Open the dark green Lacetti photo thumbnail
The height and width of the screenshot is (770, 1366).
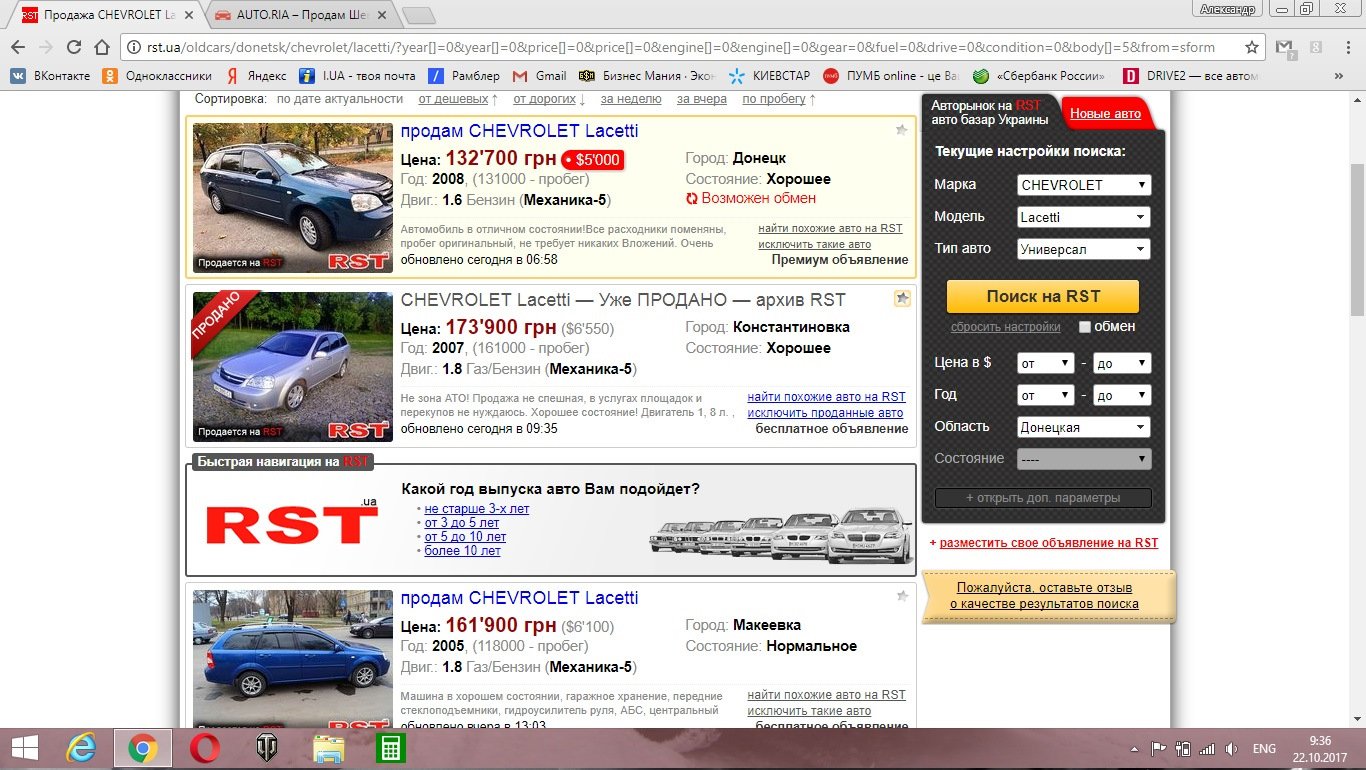[x=293, y=197]
